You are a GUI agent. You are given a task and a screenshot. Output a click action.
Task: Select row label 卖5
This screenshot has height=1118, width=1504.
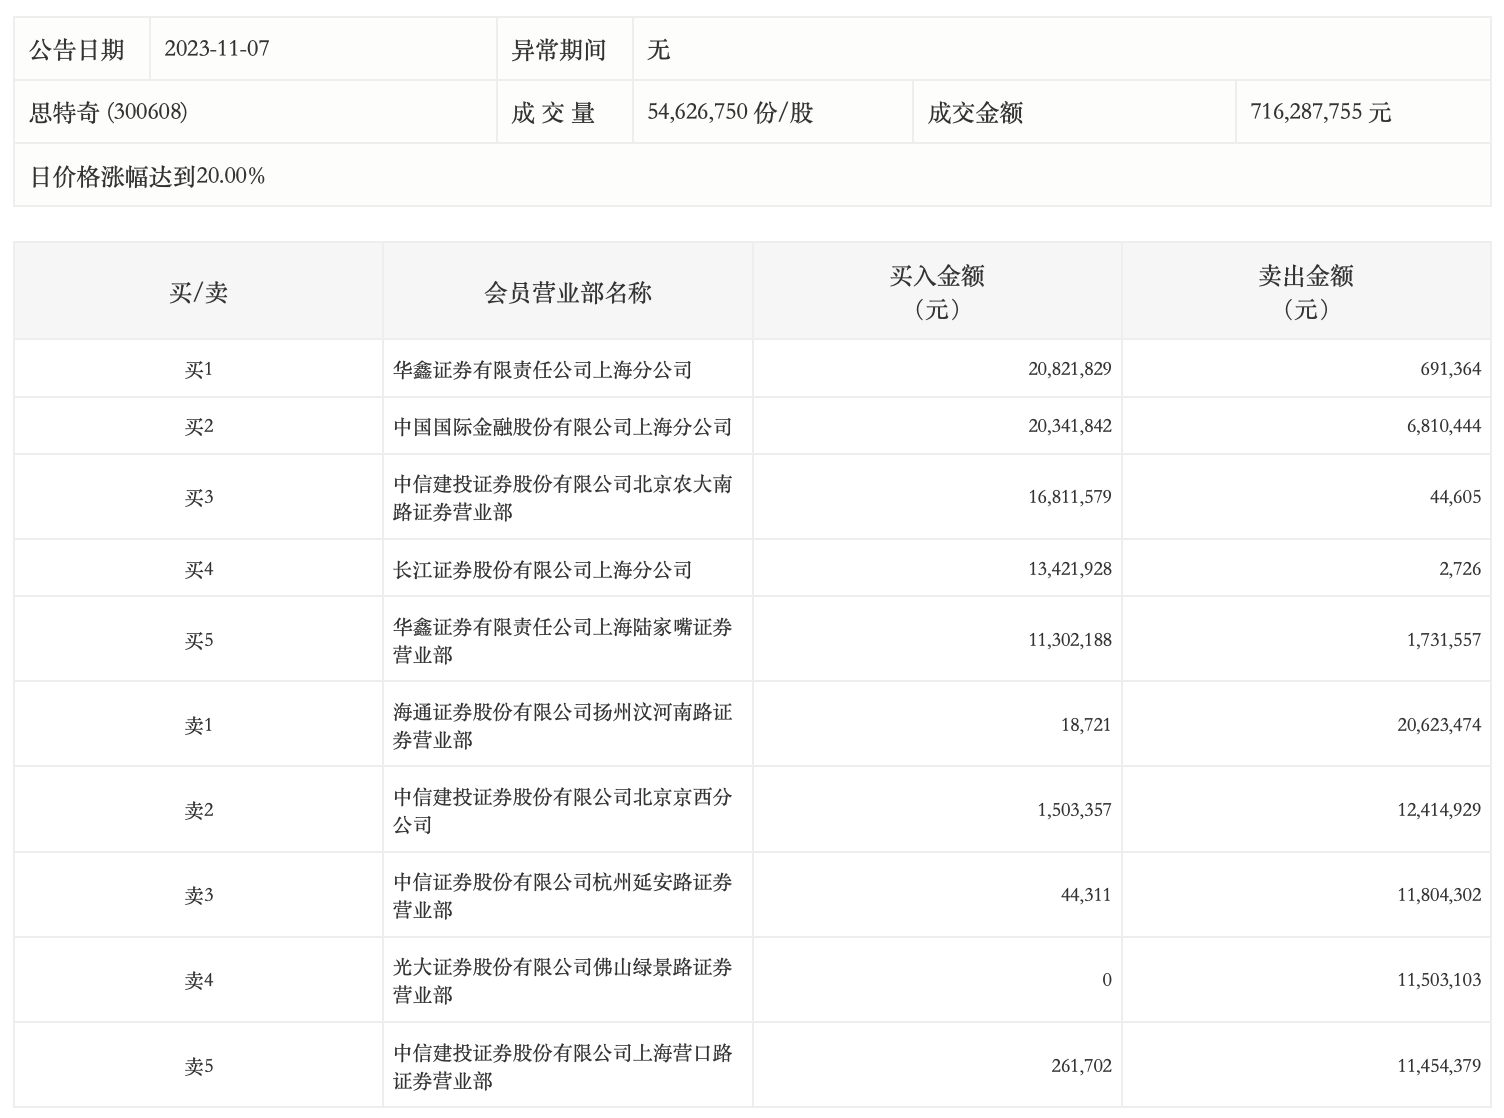198,1066
